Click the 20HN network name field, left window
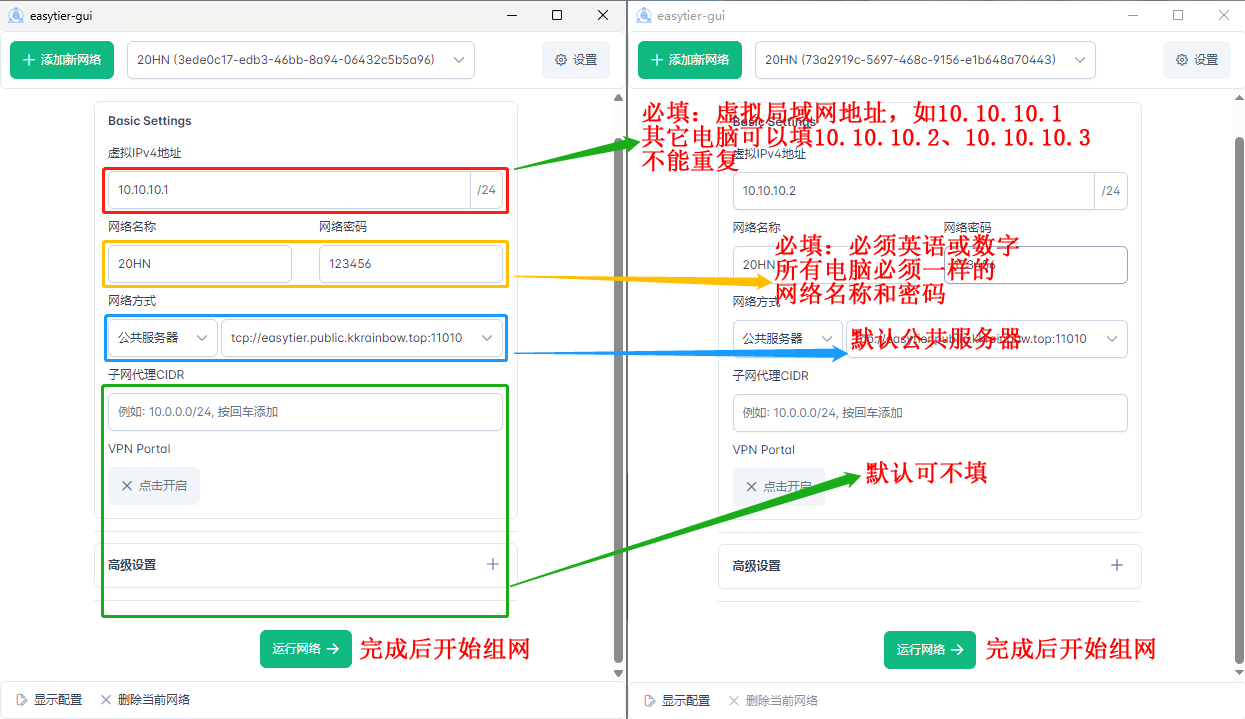This screenshot has width=1245, height=719. (200, 264)
